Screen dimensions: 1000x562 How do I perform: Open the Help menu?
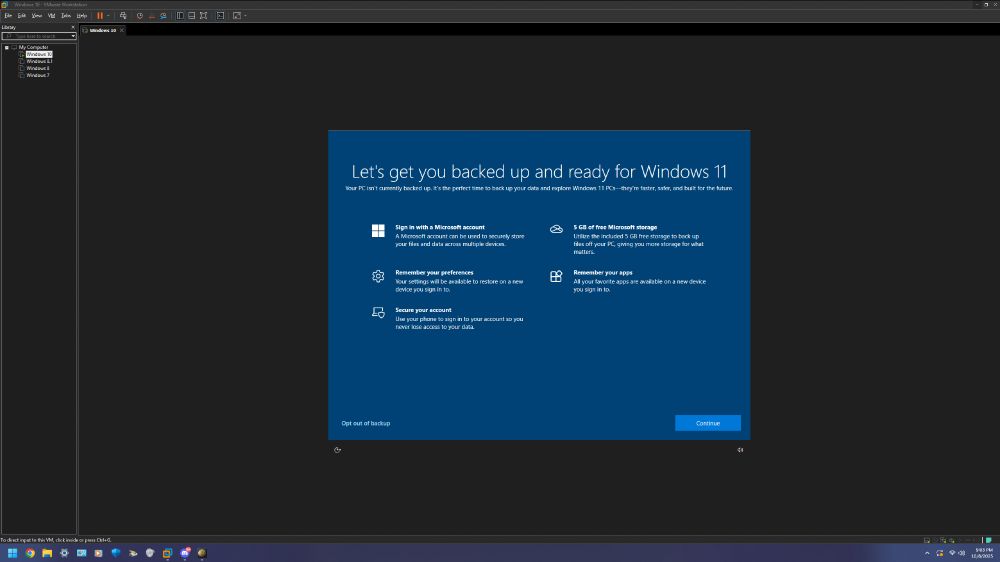point(82,15)
